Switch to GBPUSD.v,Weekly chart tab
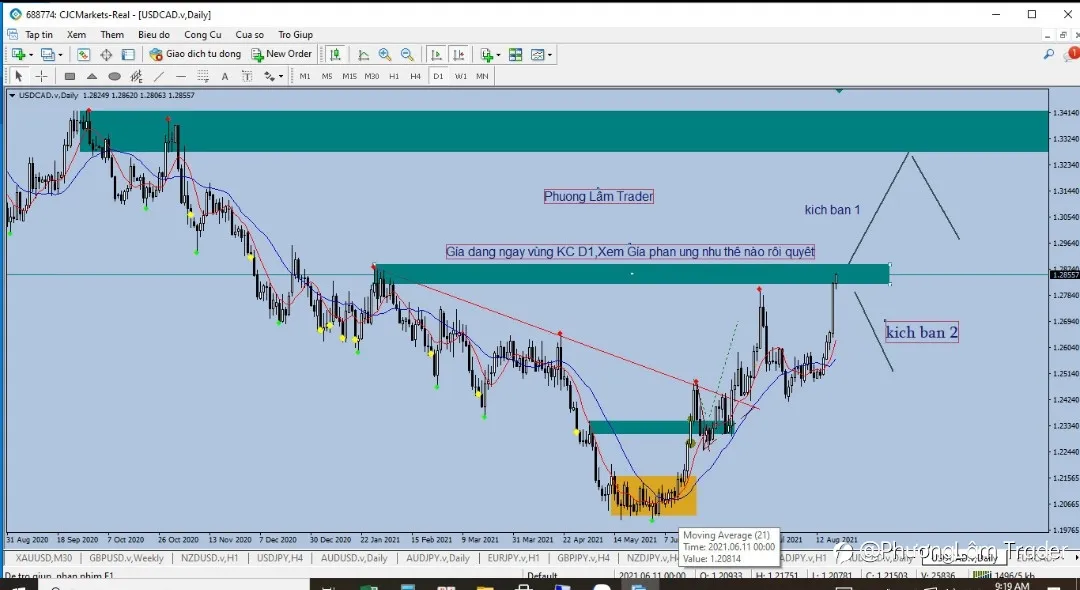Screen dimensions: 1080x590 (126, 558)
